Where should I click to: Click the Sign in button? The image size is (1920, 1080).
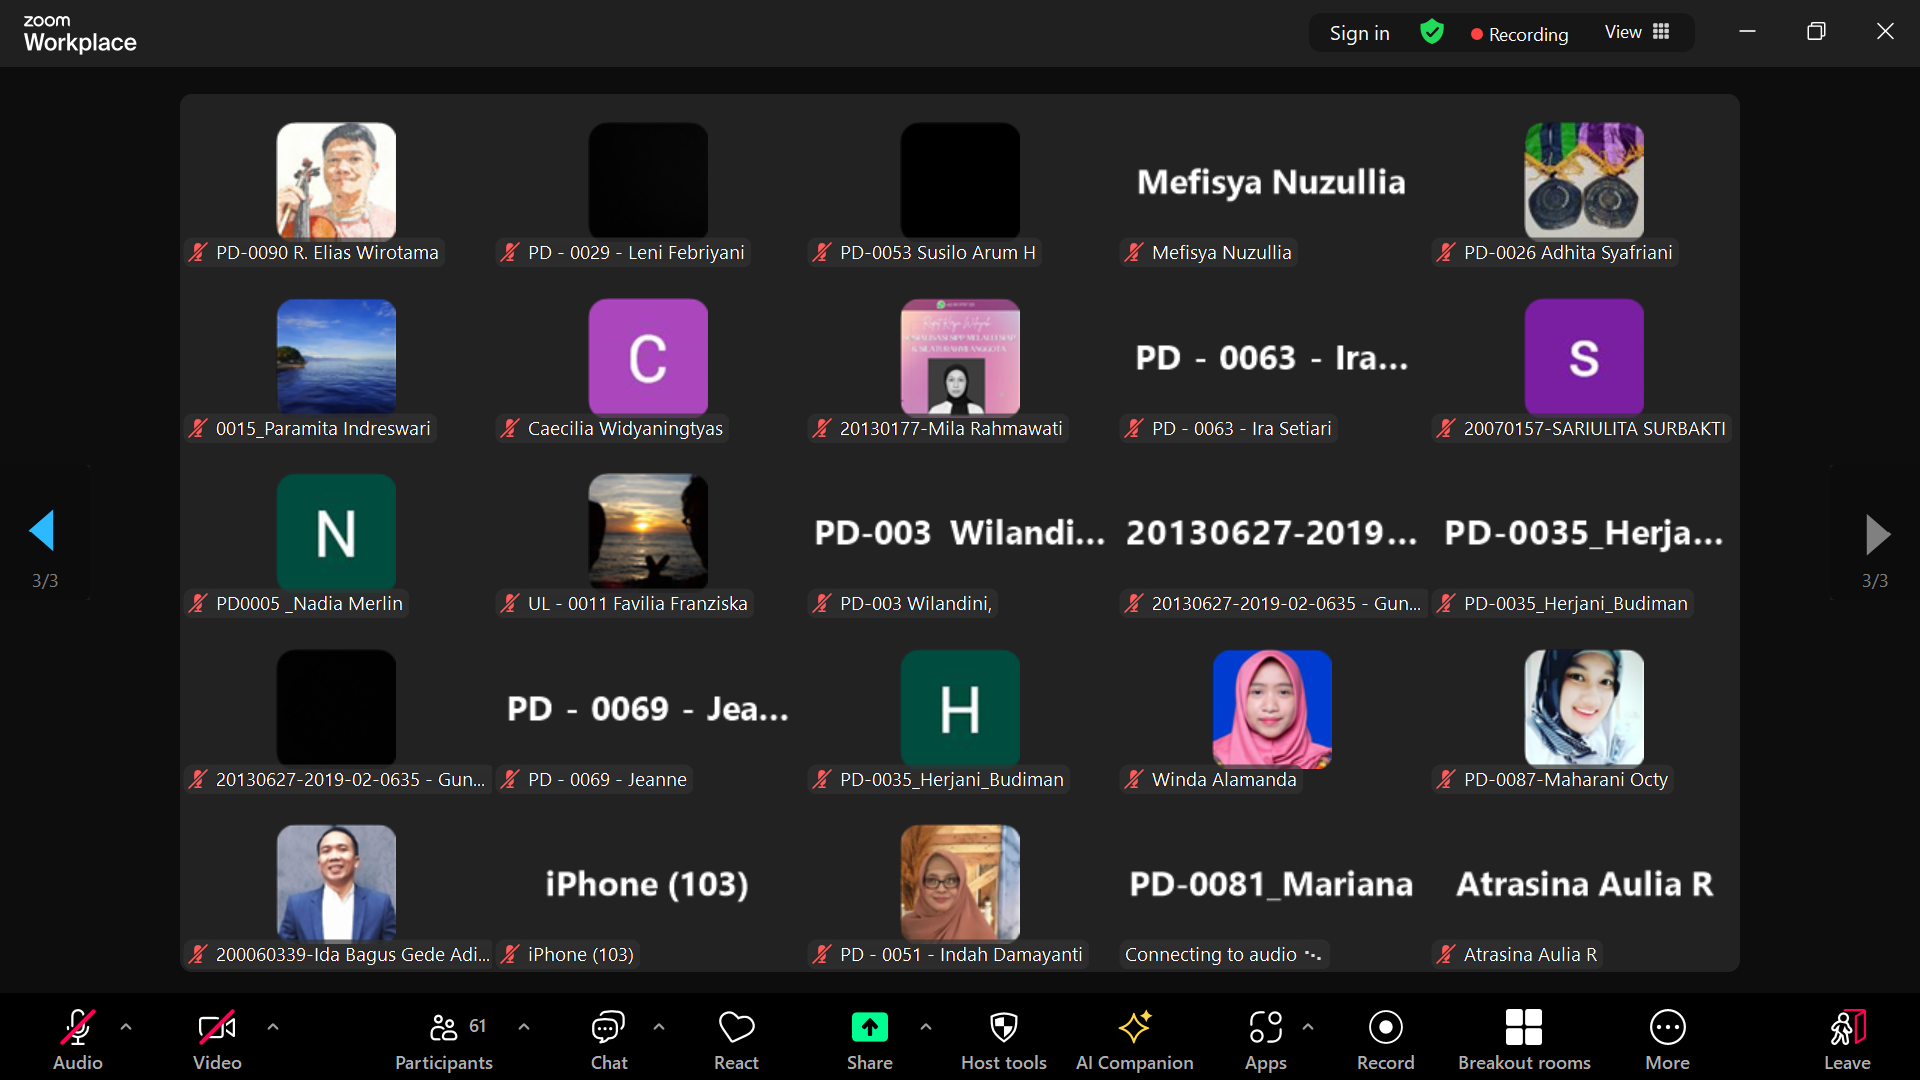coord(1359,33)
